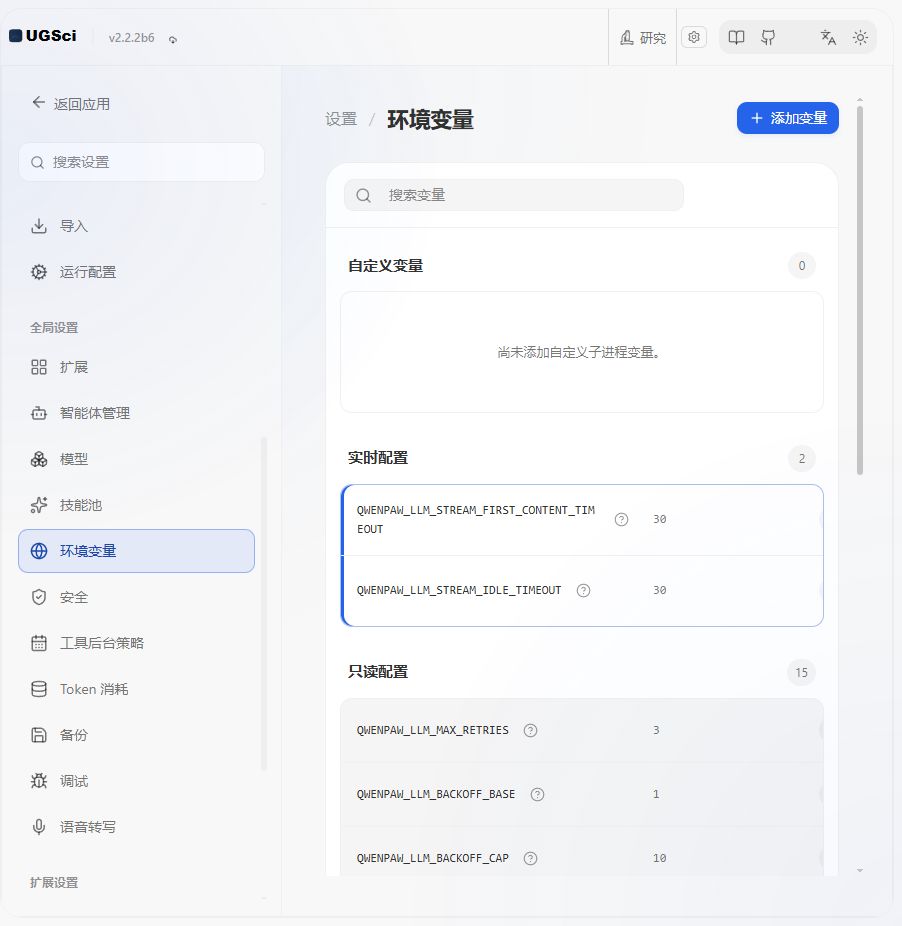902x926 pixels.
Task: Click the 导入 download icon
Action: click(x=39, y=226)
